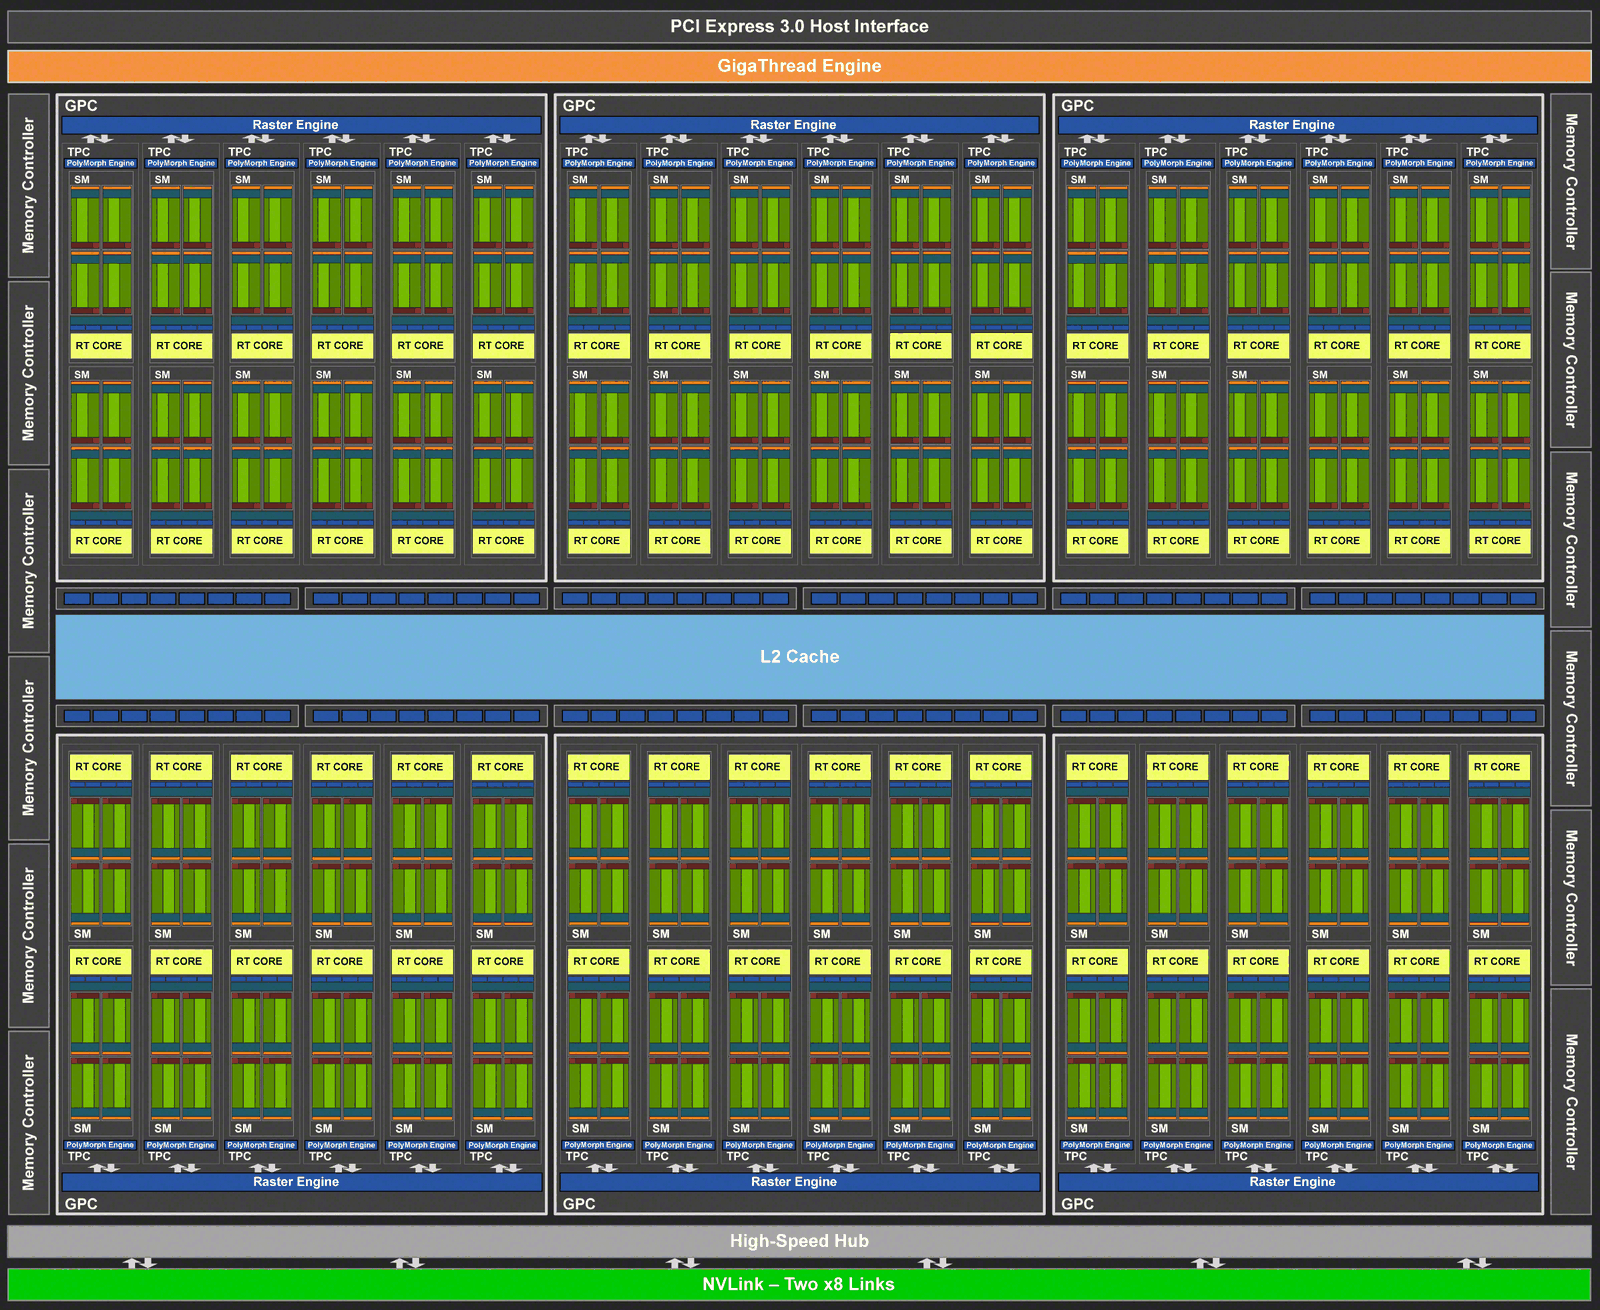The image size is (1600, 1310).
Task: Click last PolyMorph Engine in upper-right GPC
Action: (1499, 163)
